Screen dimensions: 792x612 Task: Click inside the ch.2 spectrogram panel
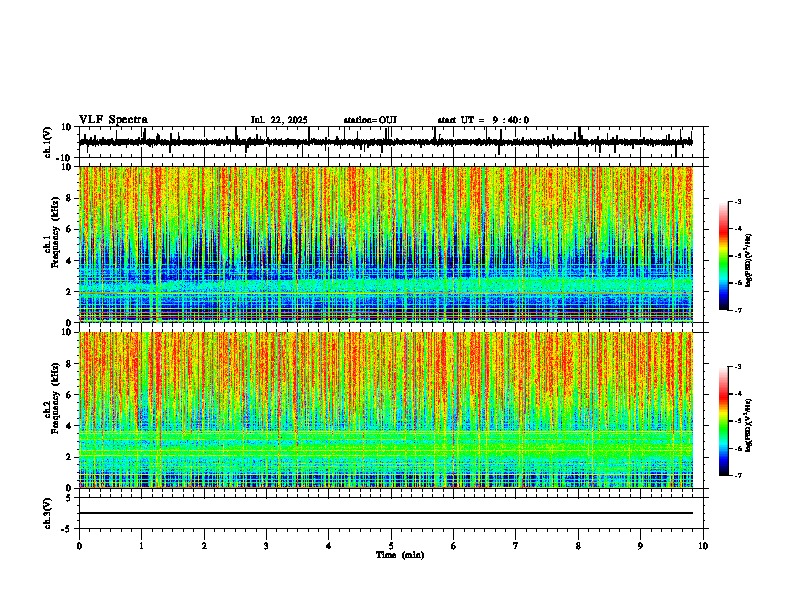point(385,410)
